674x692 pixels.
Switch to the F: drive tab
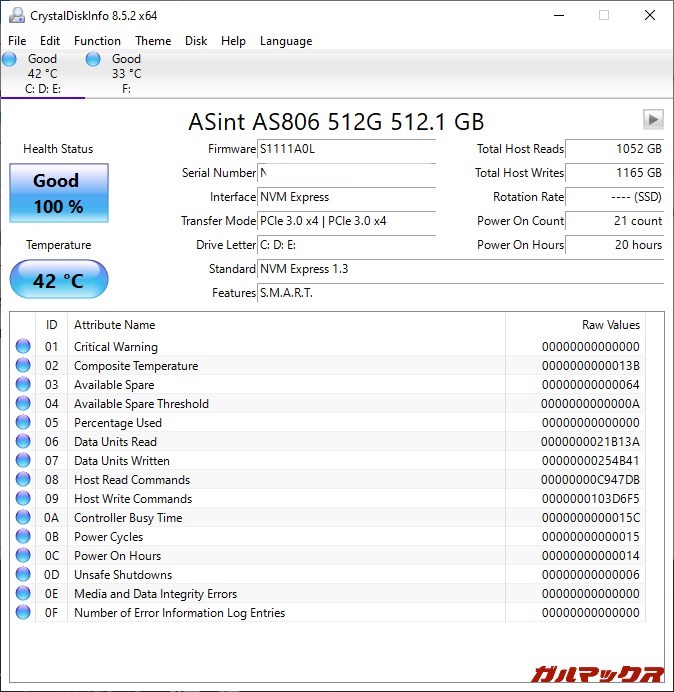point(125,74)
